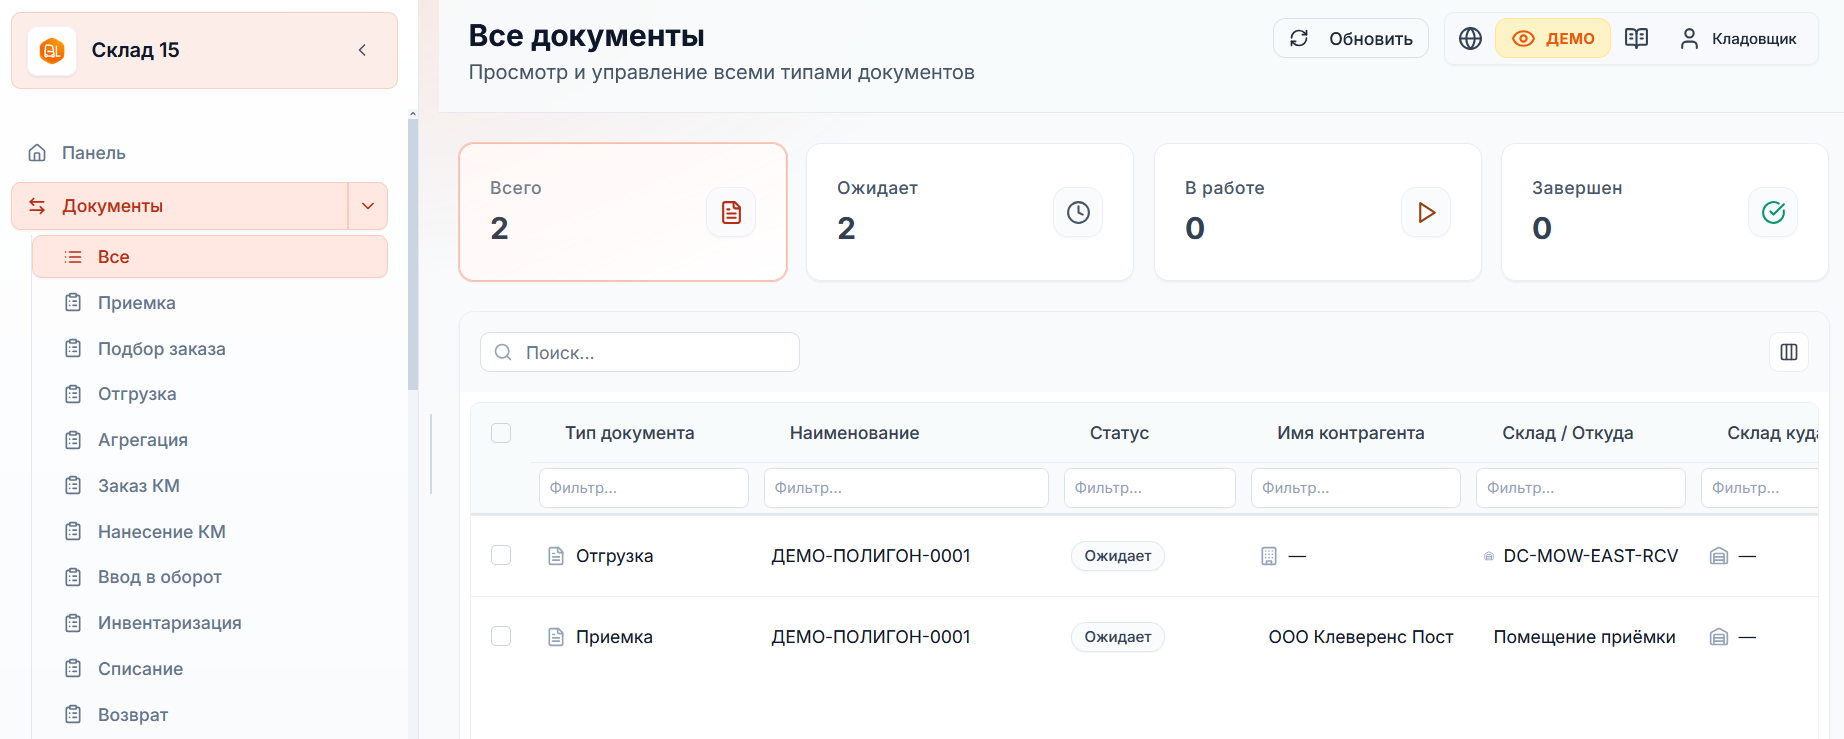Click the checkmark icon on Завершен card

pos(1773,212)
